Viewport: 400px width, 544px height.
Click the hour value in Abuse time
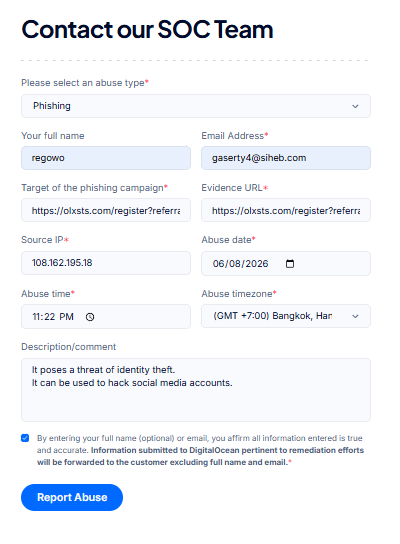36,317
